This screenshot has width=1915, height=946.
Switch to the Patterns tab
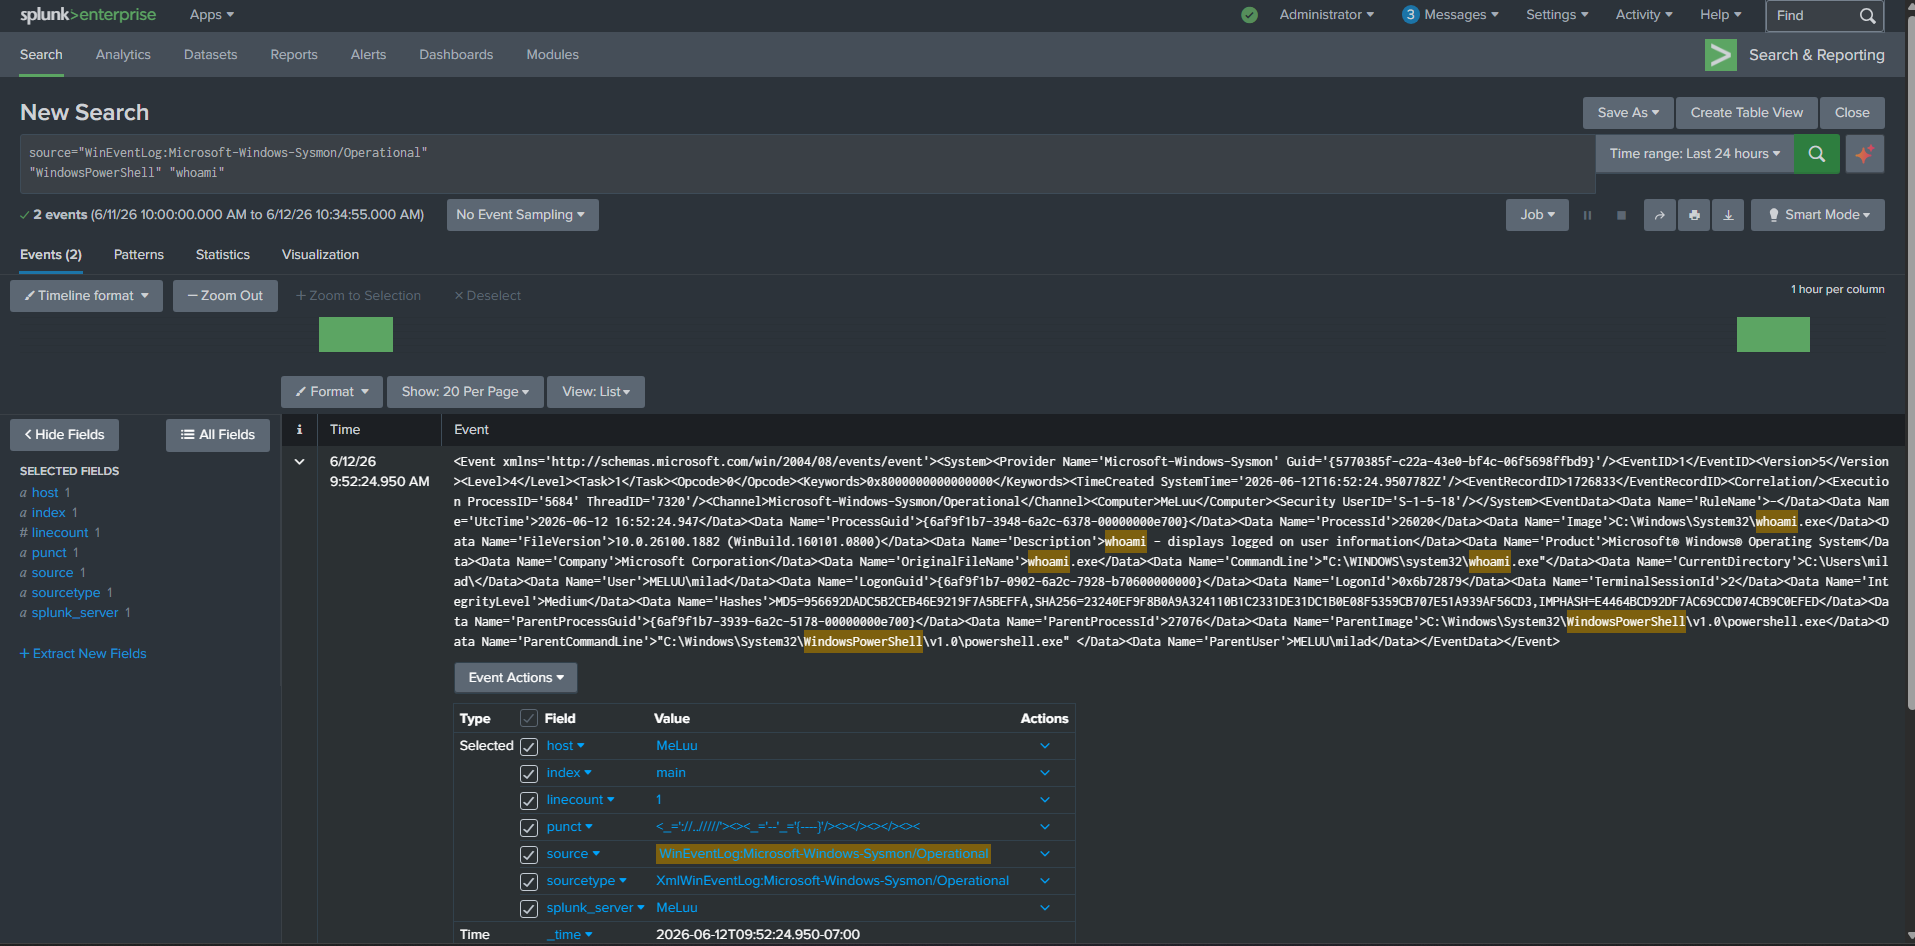point(139,255)
